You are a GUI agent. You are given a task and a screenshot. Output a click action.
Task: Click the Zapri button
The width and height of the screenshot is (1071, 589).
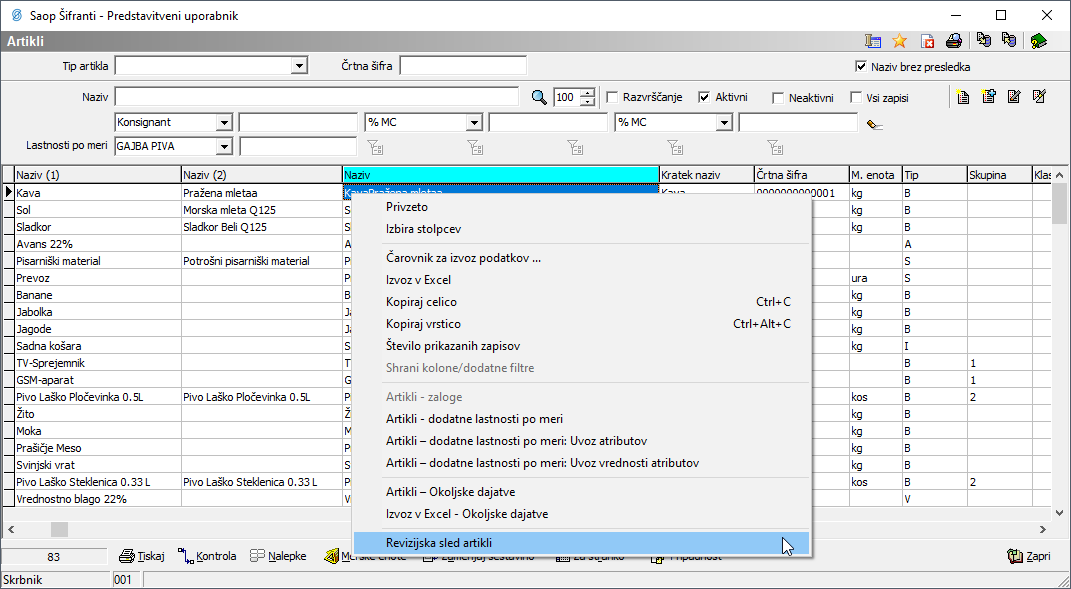click(x=1029, y=556)
